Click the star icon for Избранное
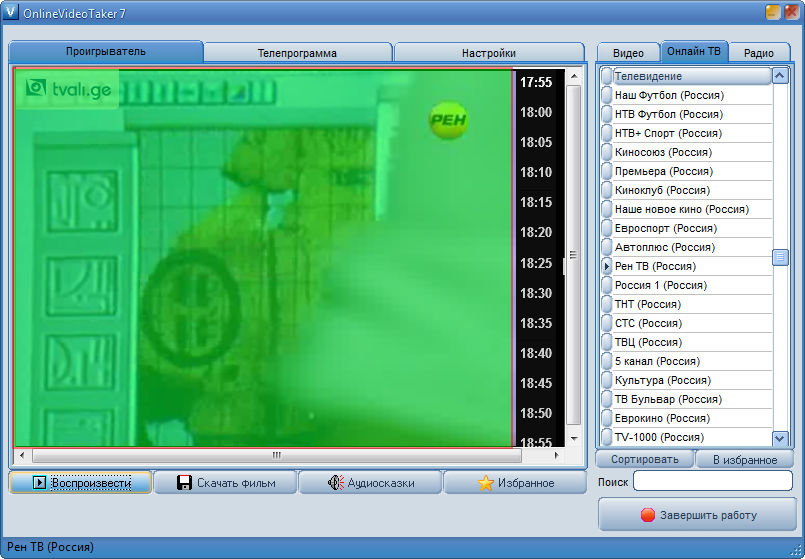 click(x=486, y=483)
